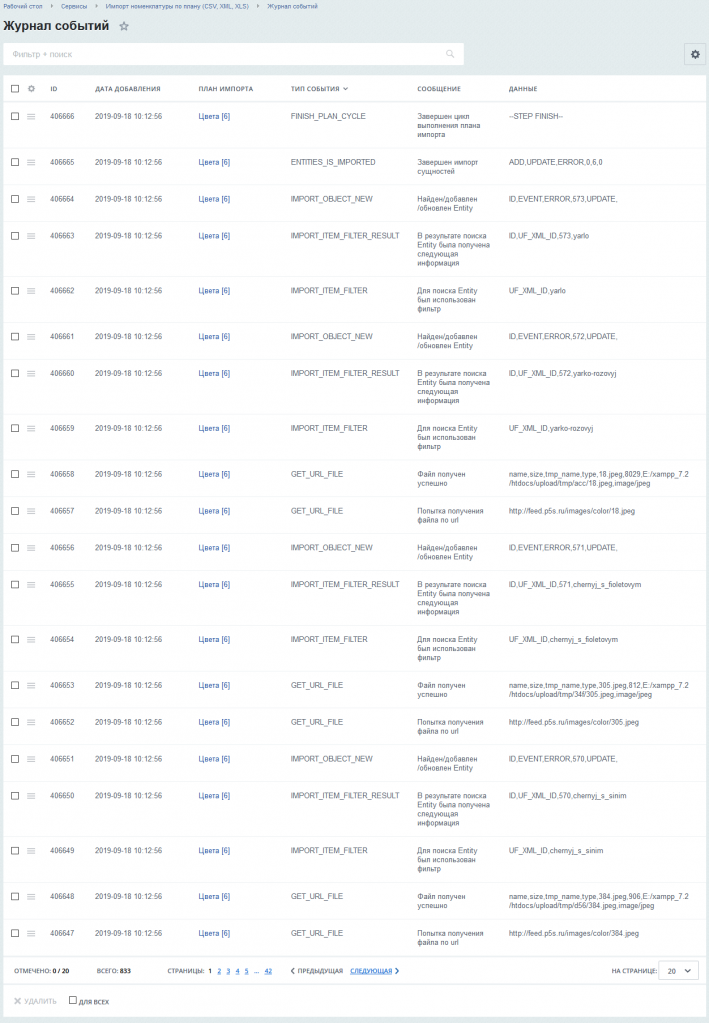Open row actions menu for ID 406663
Image resolution: width=709 pixels, height=1023 pixels.
(31, 236)
